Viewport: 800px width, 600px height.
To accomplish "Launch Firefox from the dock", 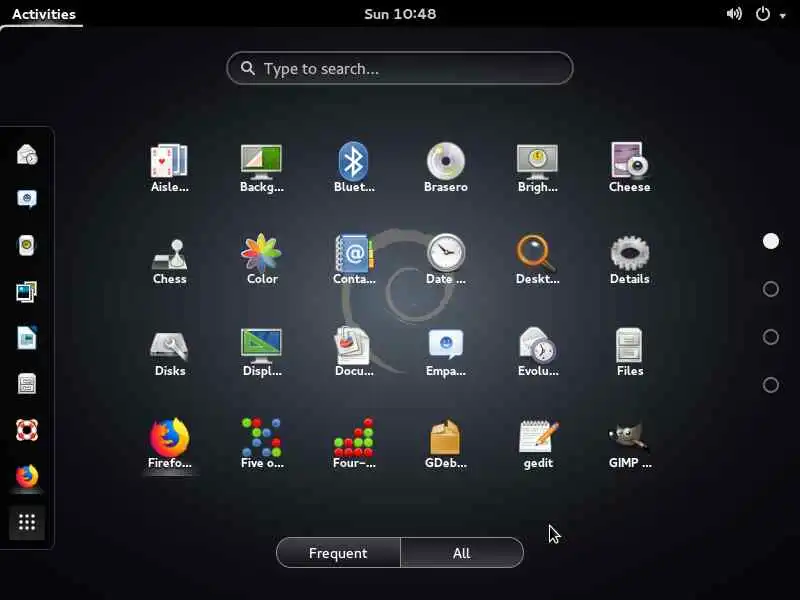I will click(27, 476).
